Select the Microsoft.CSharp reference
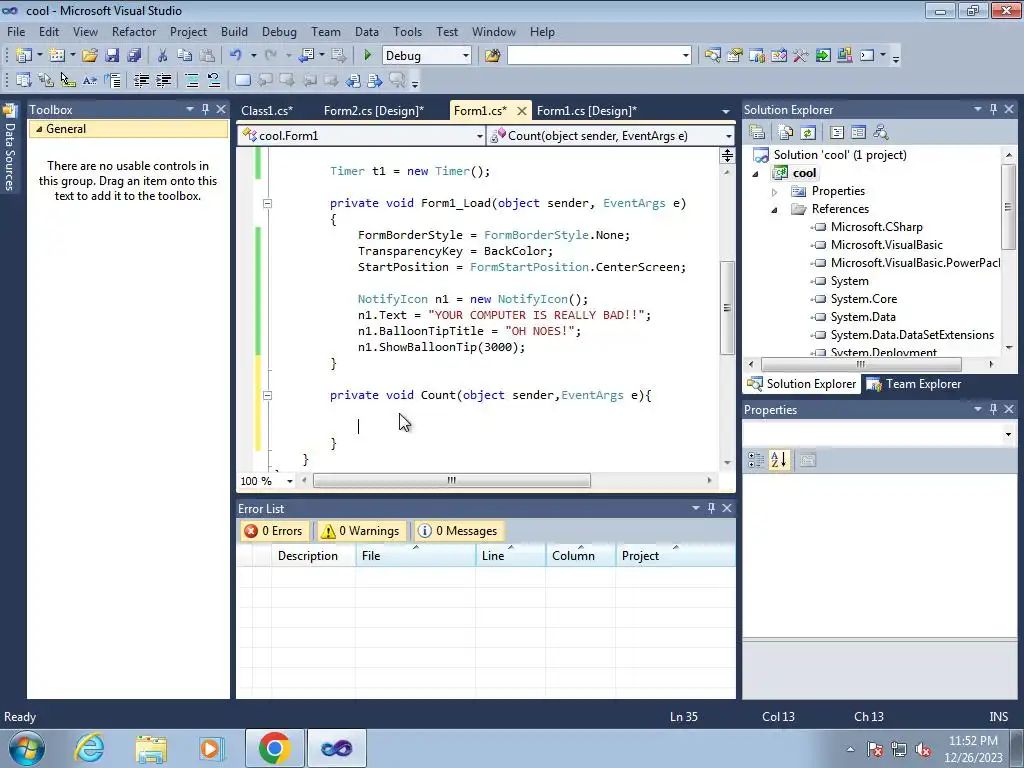1024x768 pixels. (x=876, y=227)
